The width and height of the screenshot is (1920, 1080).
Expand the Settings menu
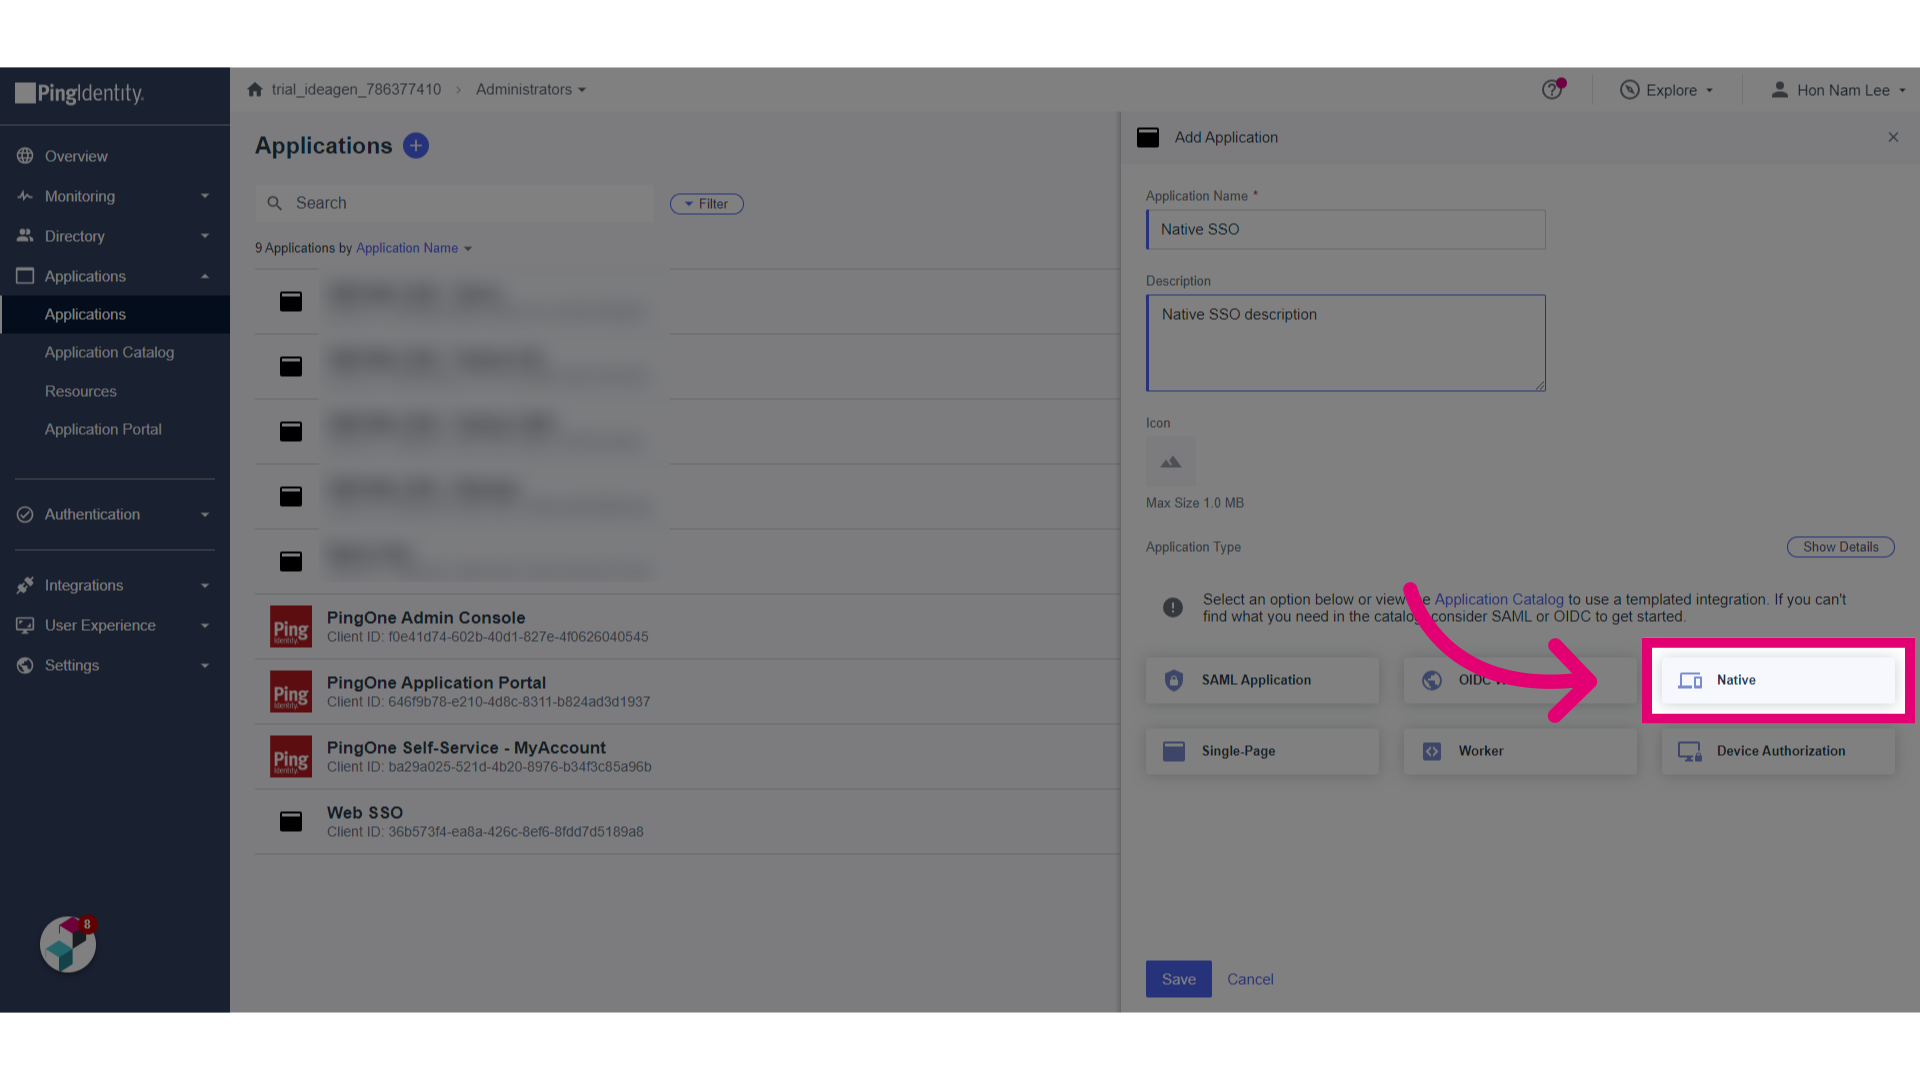205,665
